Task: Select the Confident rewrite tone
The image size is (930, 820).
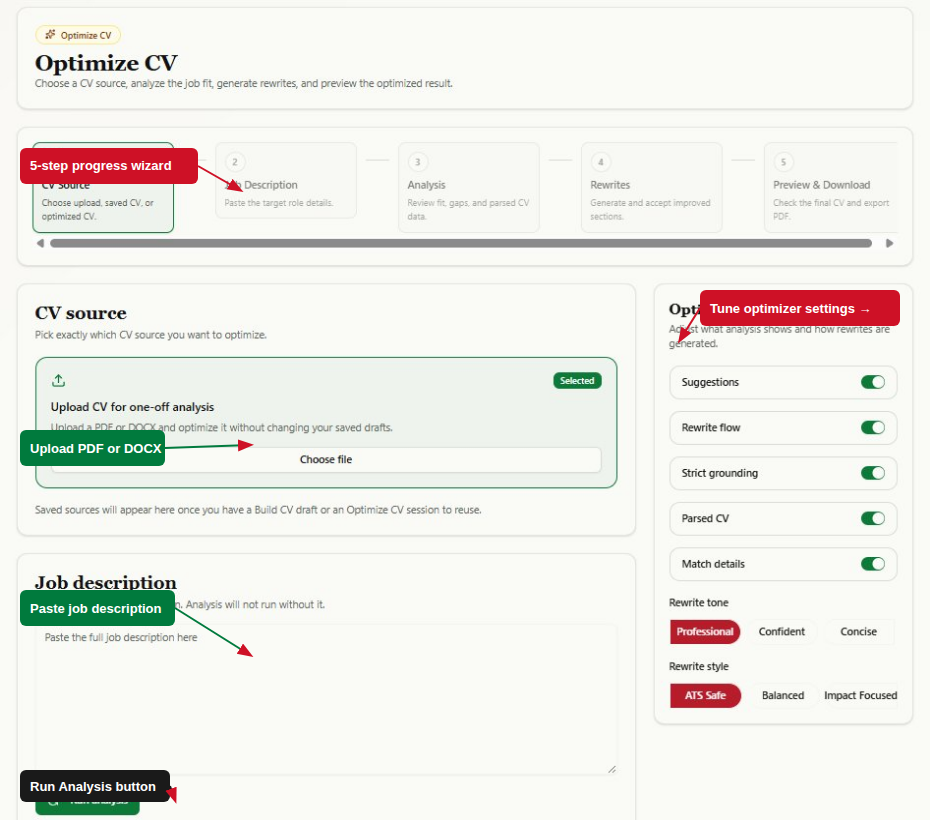Action: coord(782,631)
